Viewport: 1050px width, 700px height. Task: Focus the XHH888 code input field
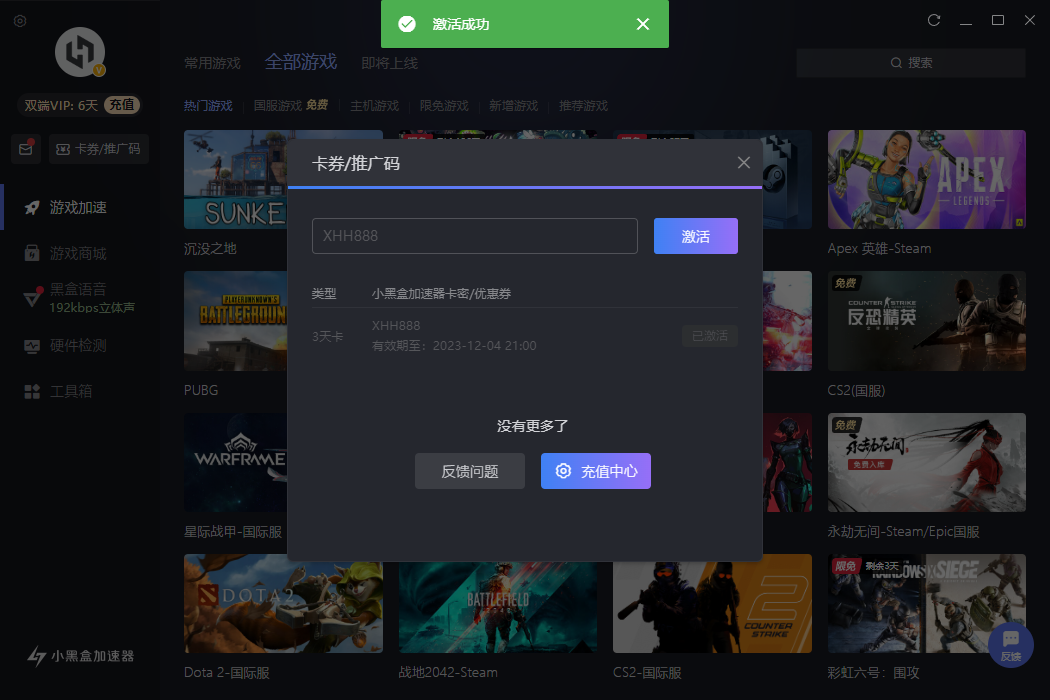tap(475, 236)
